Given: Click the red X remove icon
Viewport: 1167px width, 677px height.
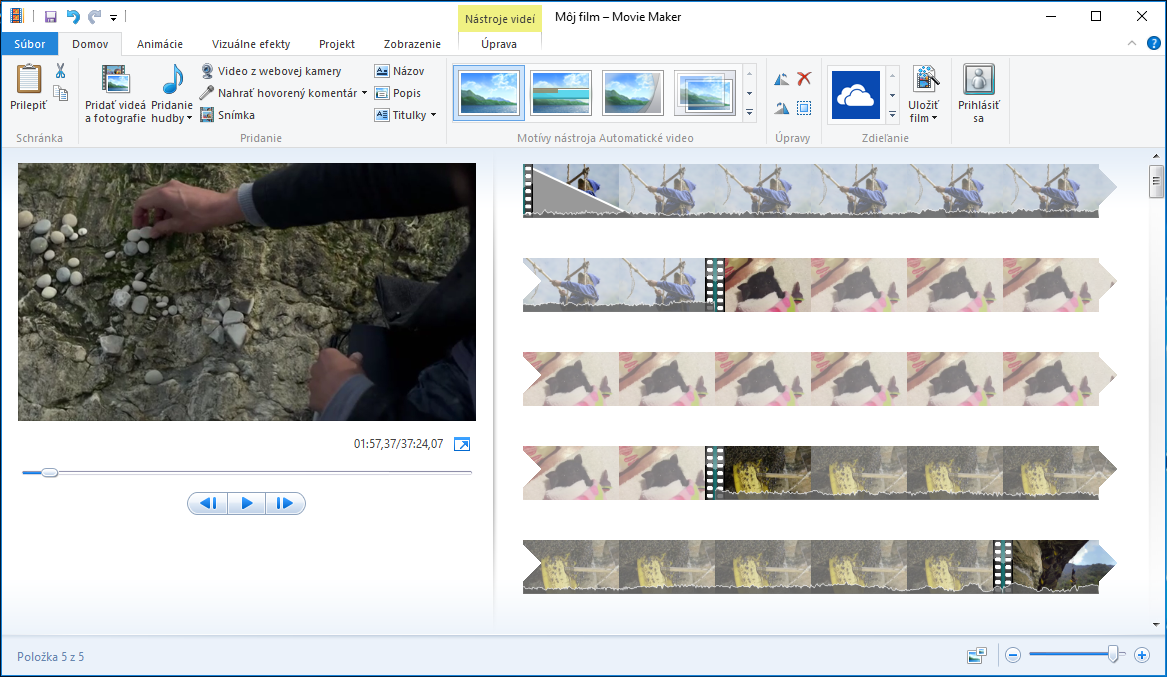Looking at the screenshot, I should coord(804,79).
